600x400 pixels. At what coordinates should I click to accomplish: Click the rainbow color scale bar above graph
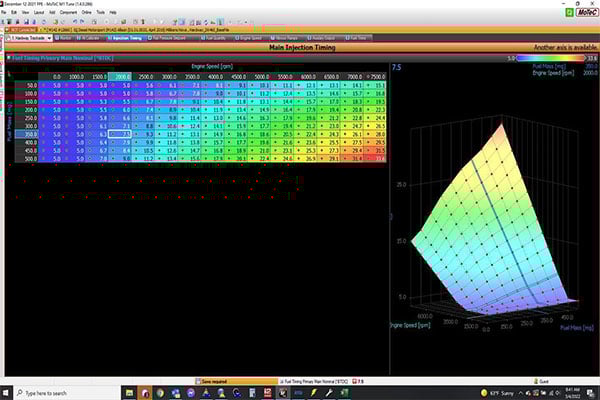(x=550, y=58)
